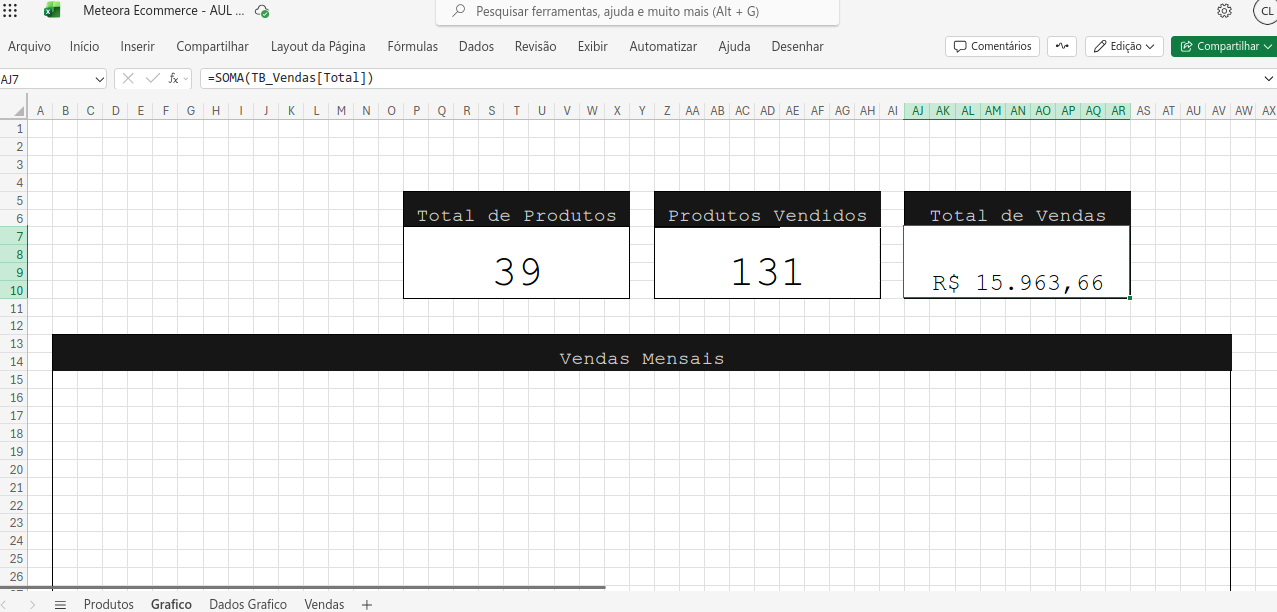Switch to the Revisão tab
Image resolution: width=1277 pixels, height=612 pixels.
535,46
